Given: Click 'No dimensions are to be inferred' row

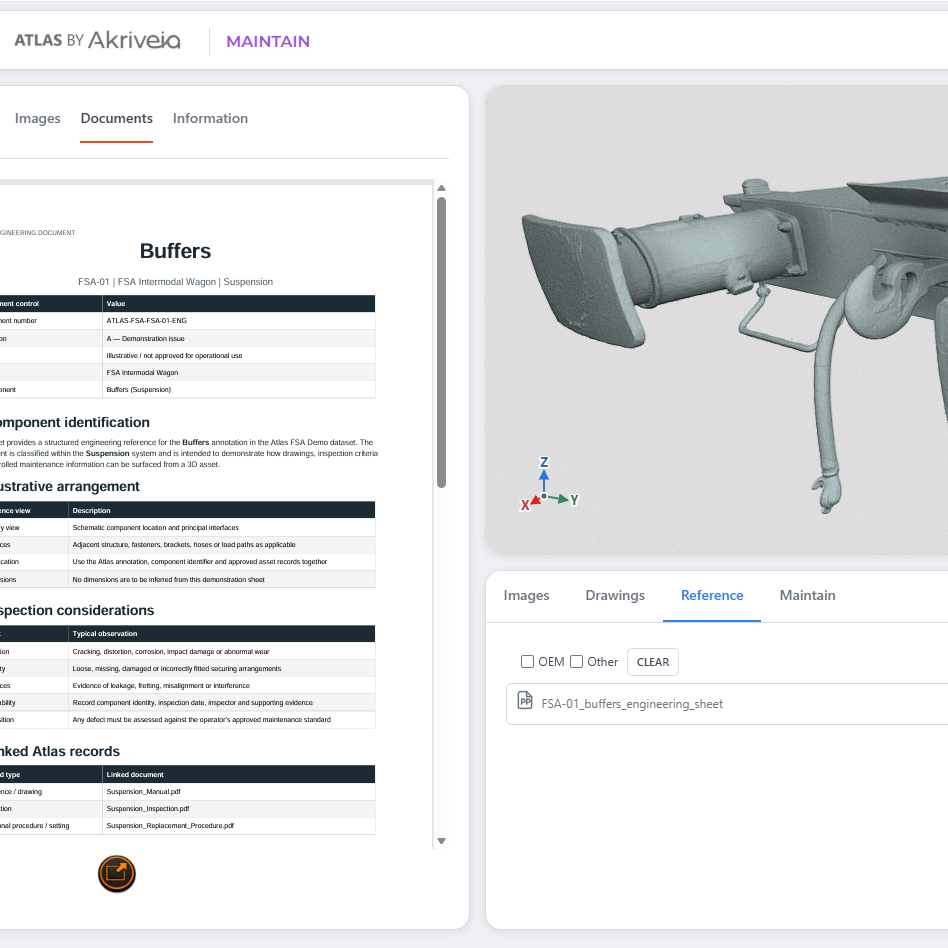Looking at the screenshot, I should point(169,579).
